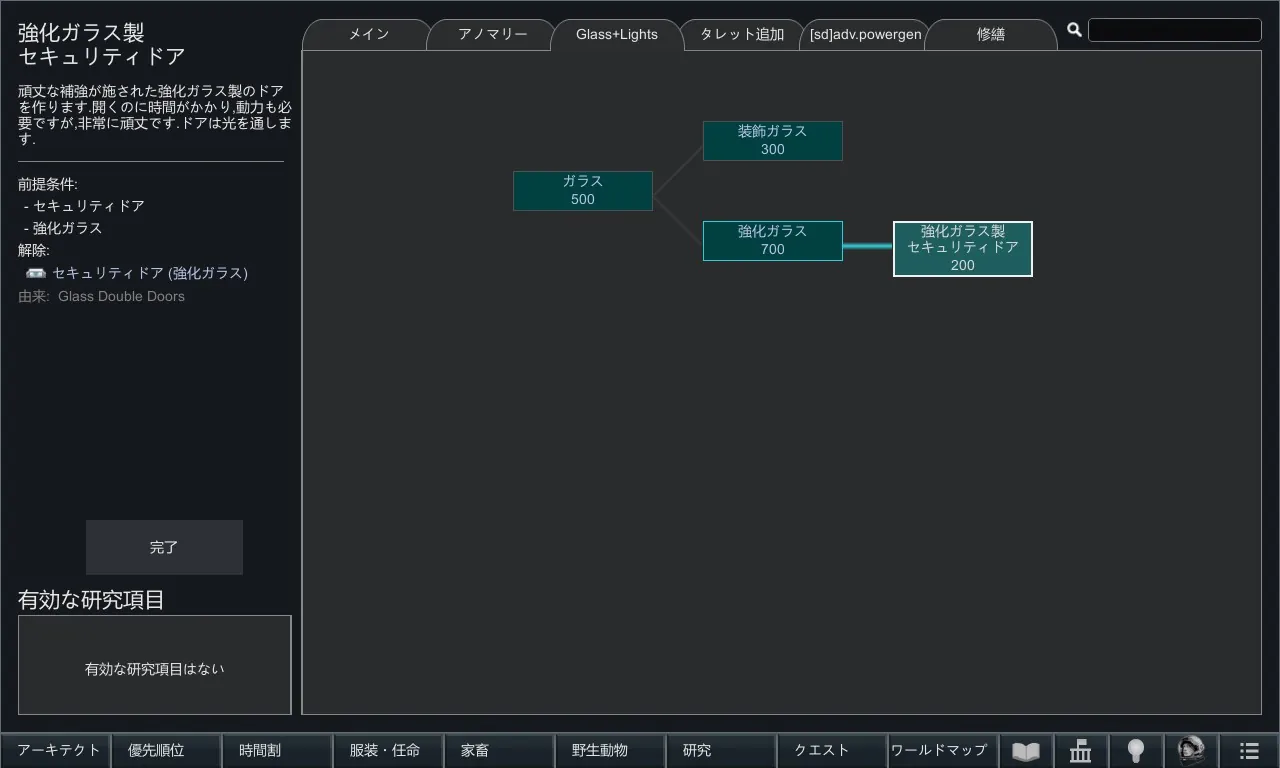The height and width of the screenshot is (768, 1280).
Task: Select the タレット追加 tab
Action: (x=741, y=35)
